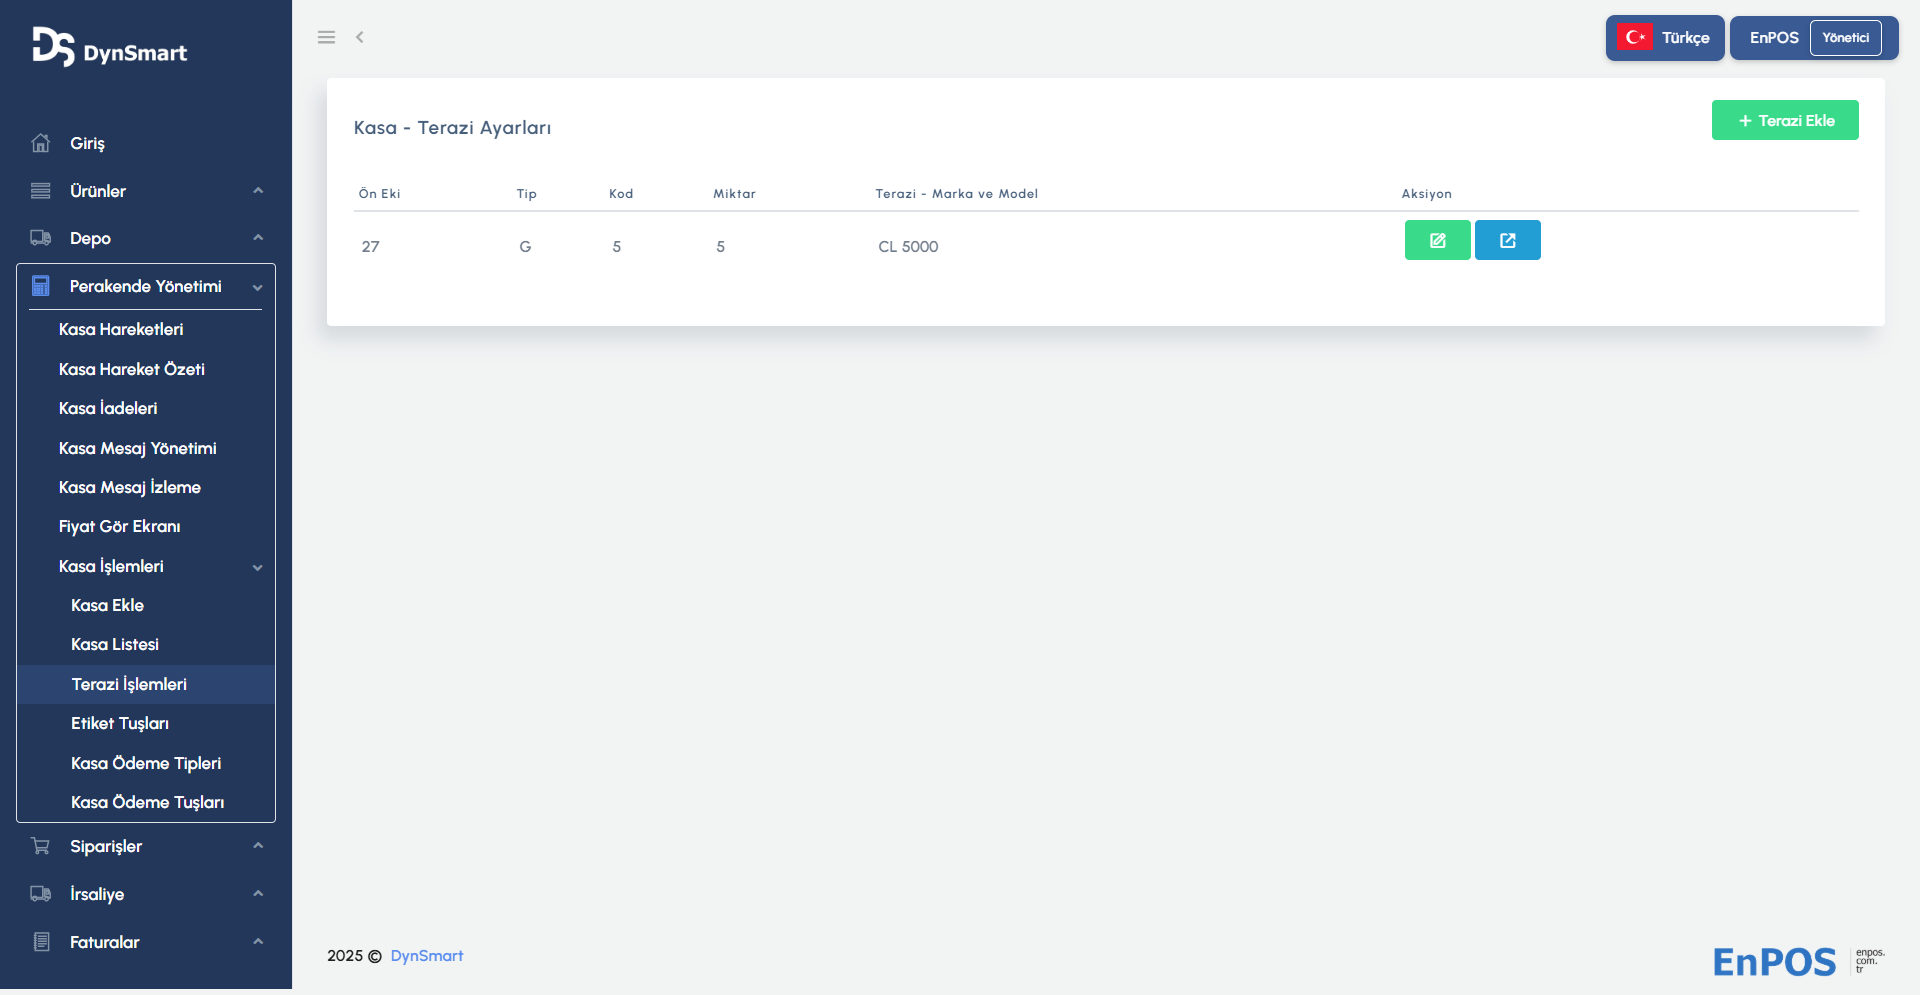Collapse the Kasa İşlemleri submenu
The height and width of the screenshot is (995, 1920).
[x=258, y=567]
